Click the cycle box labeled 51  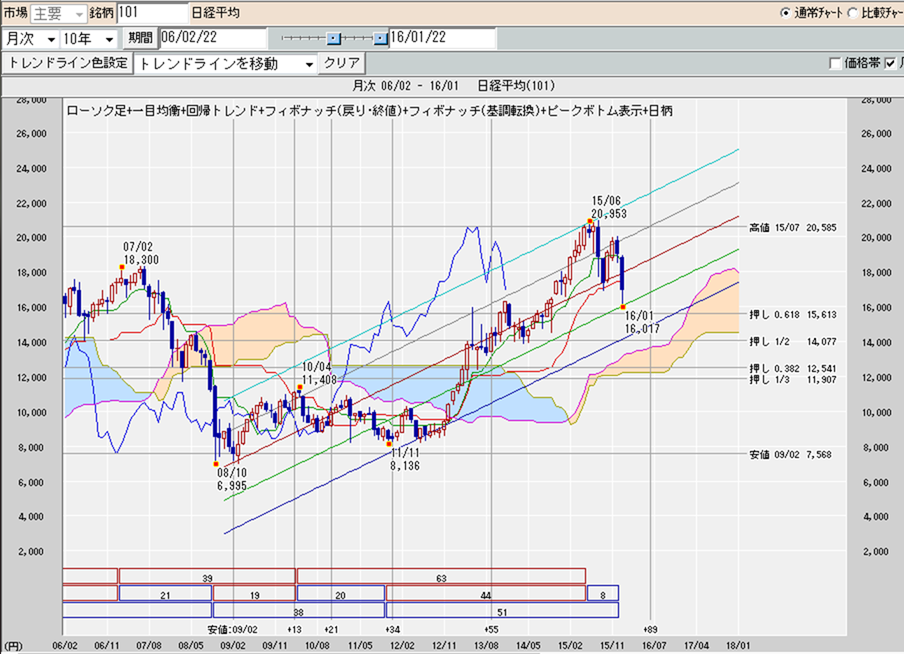[502, 610]
